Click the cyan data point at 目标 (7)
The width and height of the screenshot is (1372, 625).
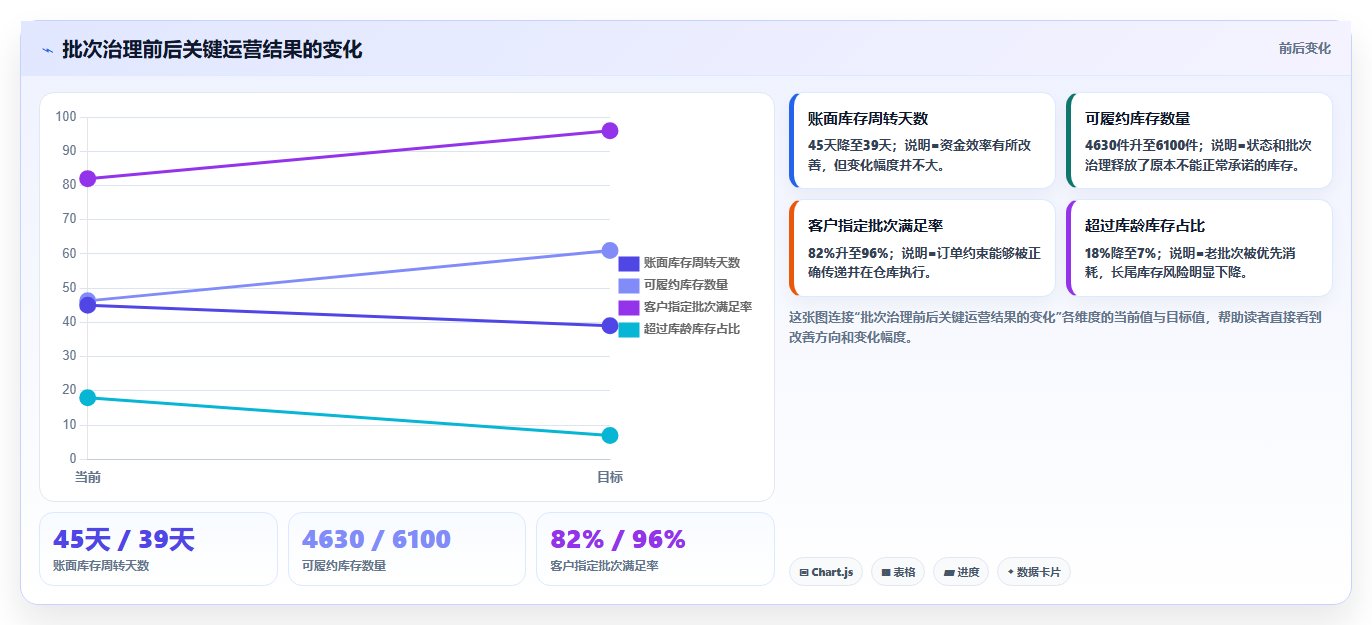610,435
